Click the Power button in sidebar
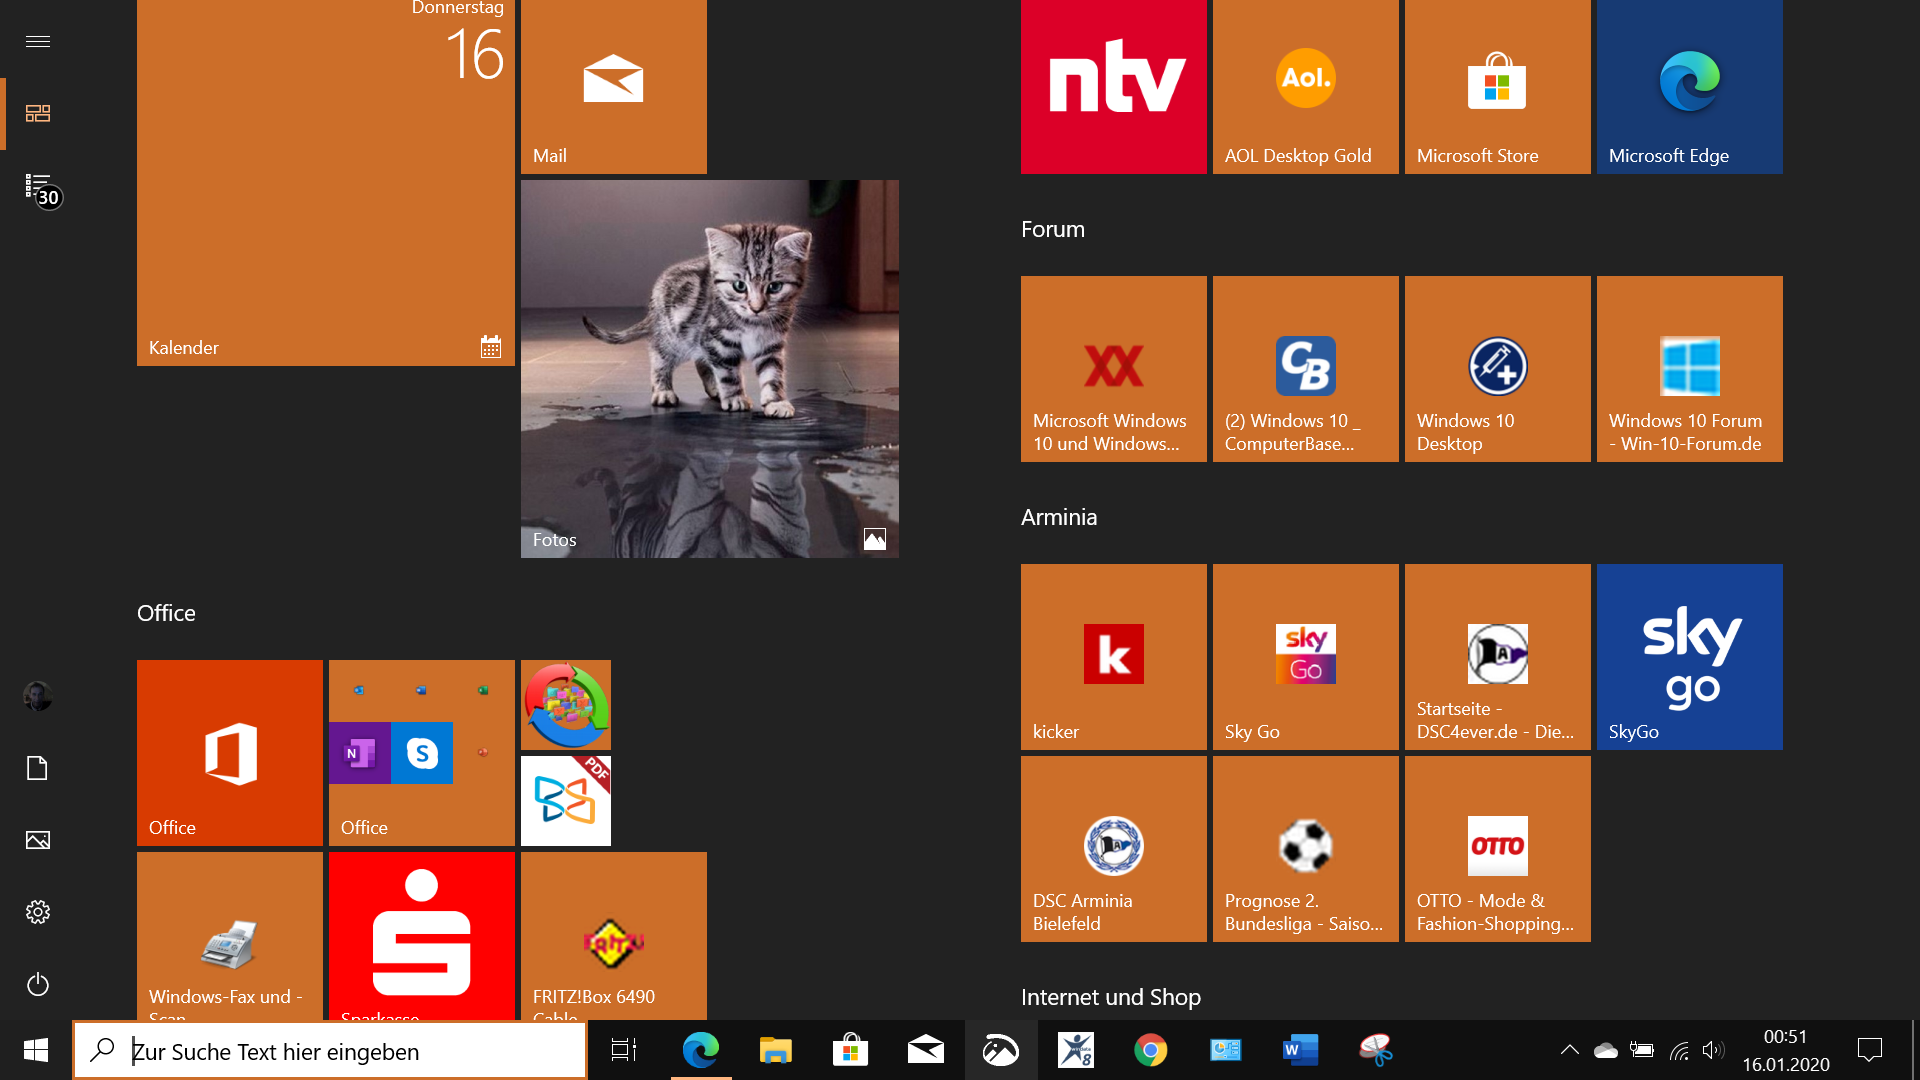 pos(38,984)
